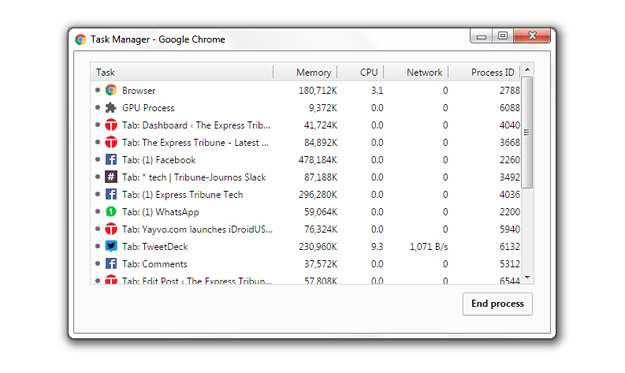Select the 'Tab: (1) WhatsApp' row
The width and height of the screenshot is (625, 373).
(306, 212)
